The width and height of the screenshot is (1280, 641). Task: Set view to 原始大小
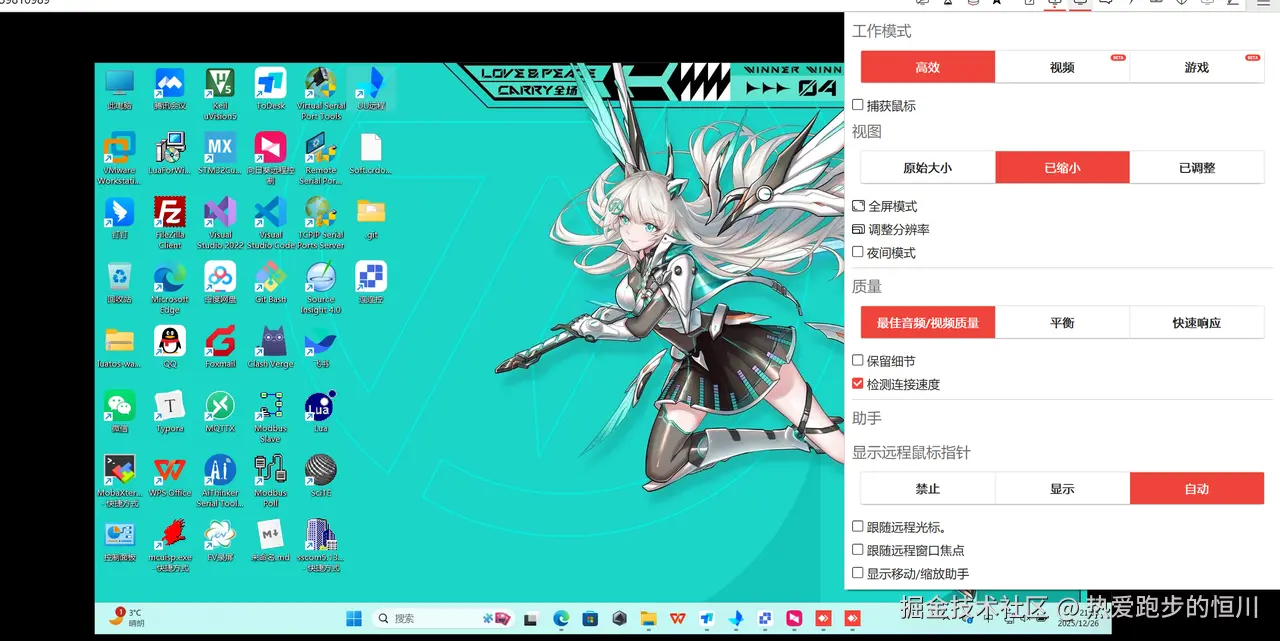pos(928,167)
